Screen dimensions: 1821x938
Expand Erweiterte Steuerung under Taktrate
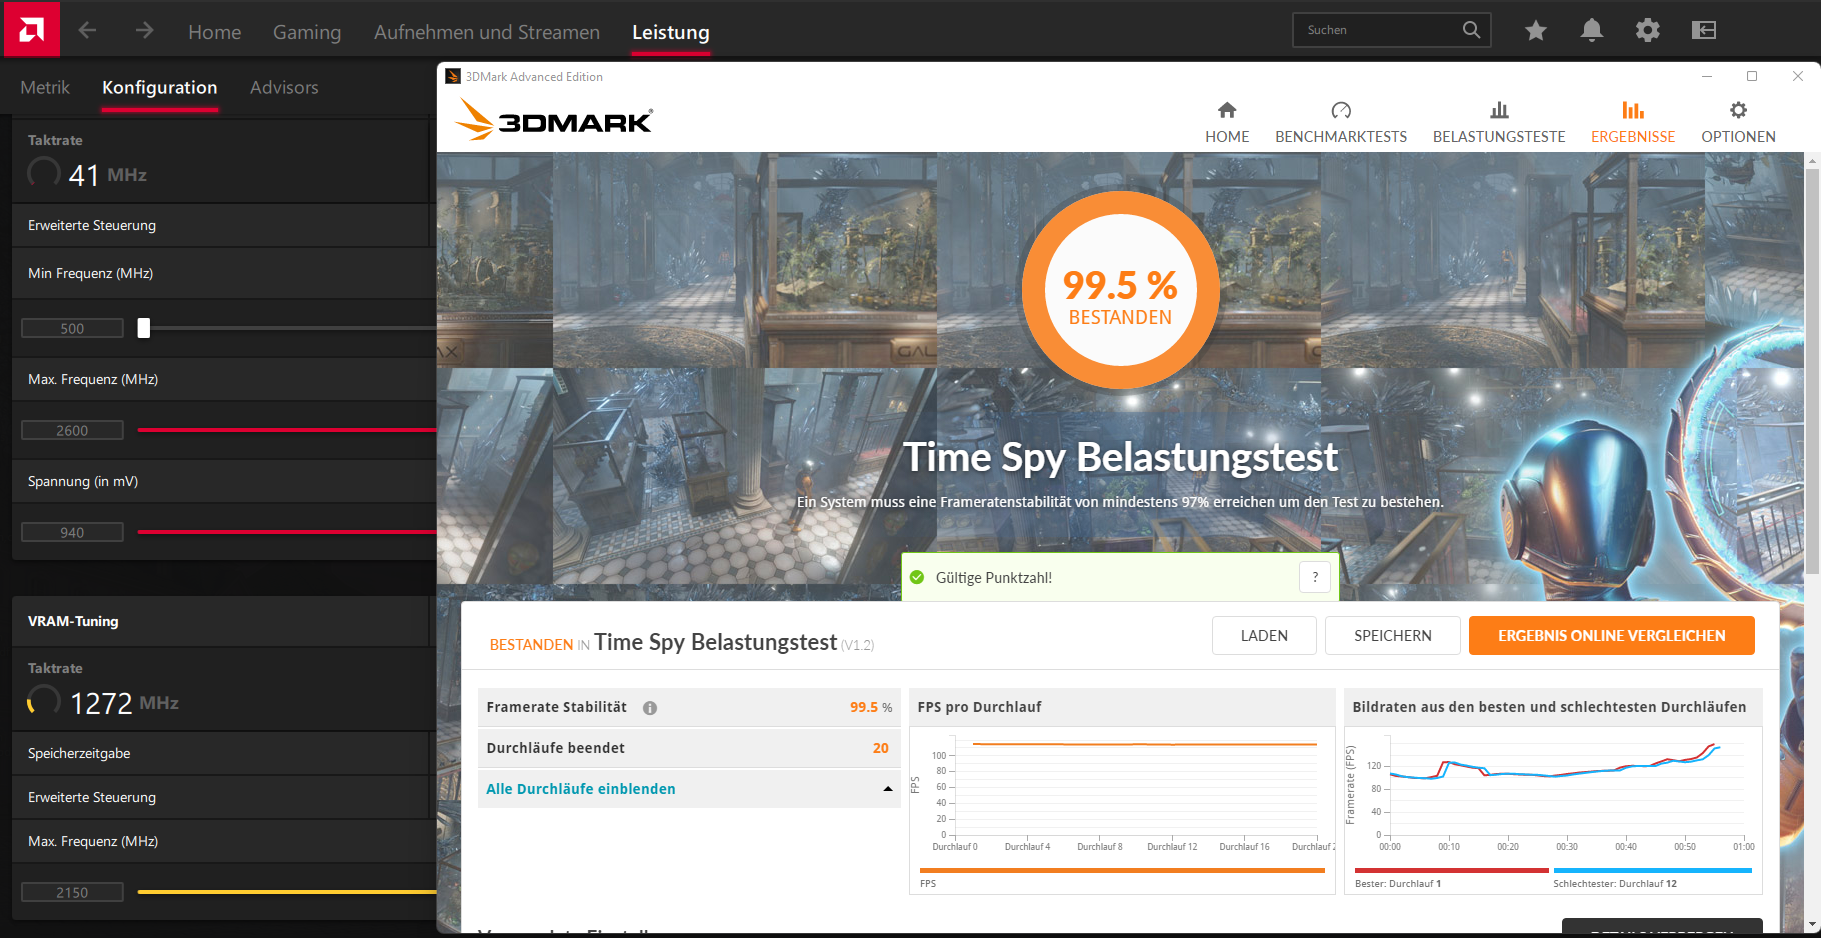[x=91, y=225]
